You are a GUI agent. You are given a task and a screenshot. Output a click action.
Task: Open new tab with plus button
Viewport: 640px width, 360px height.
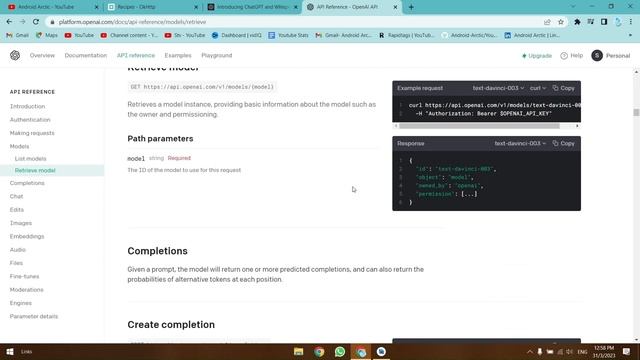point(411,7)
